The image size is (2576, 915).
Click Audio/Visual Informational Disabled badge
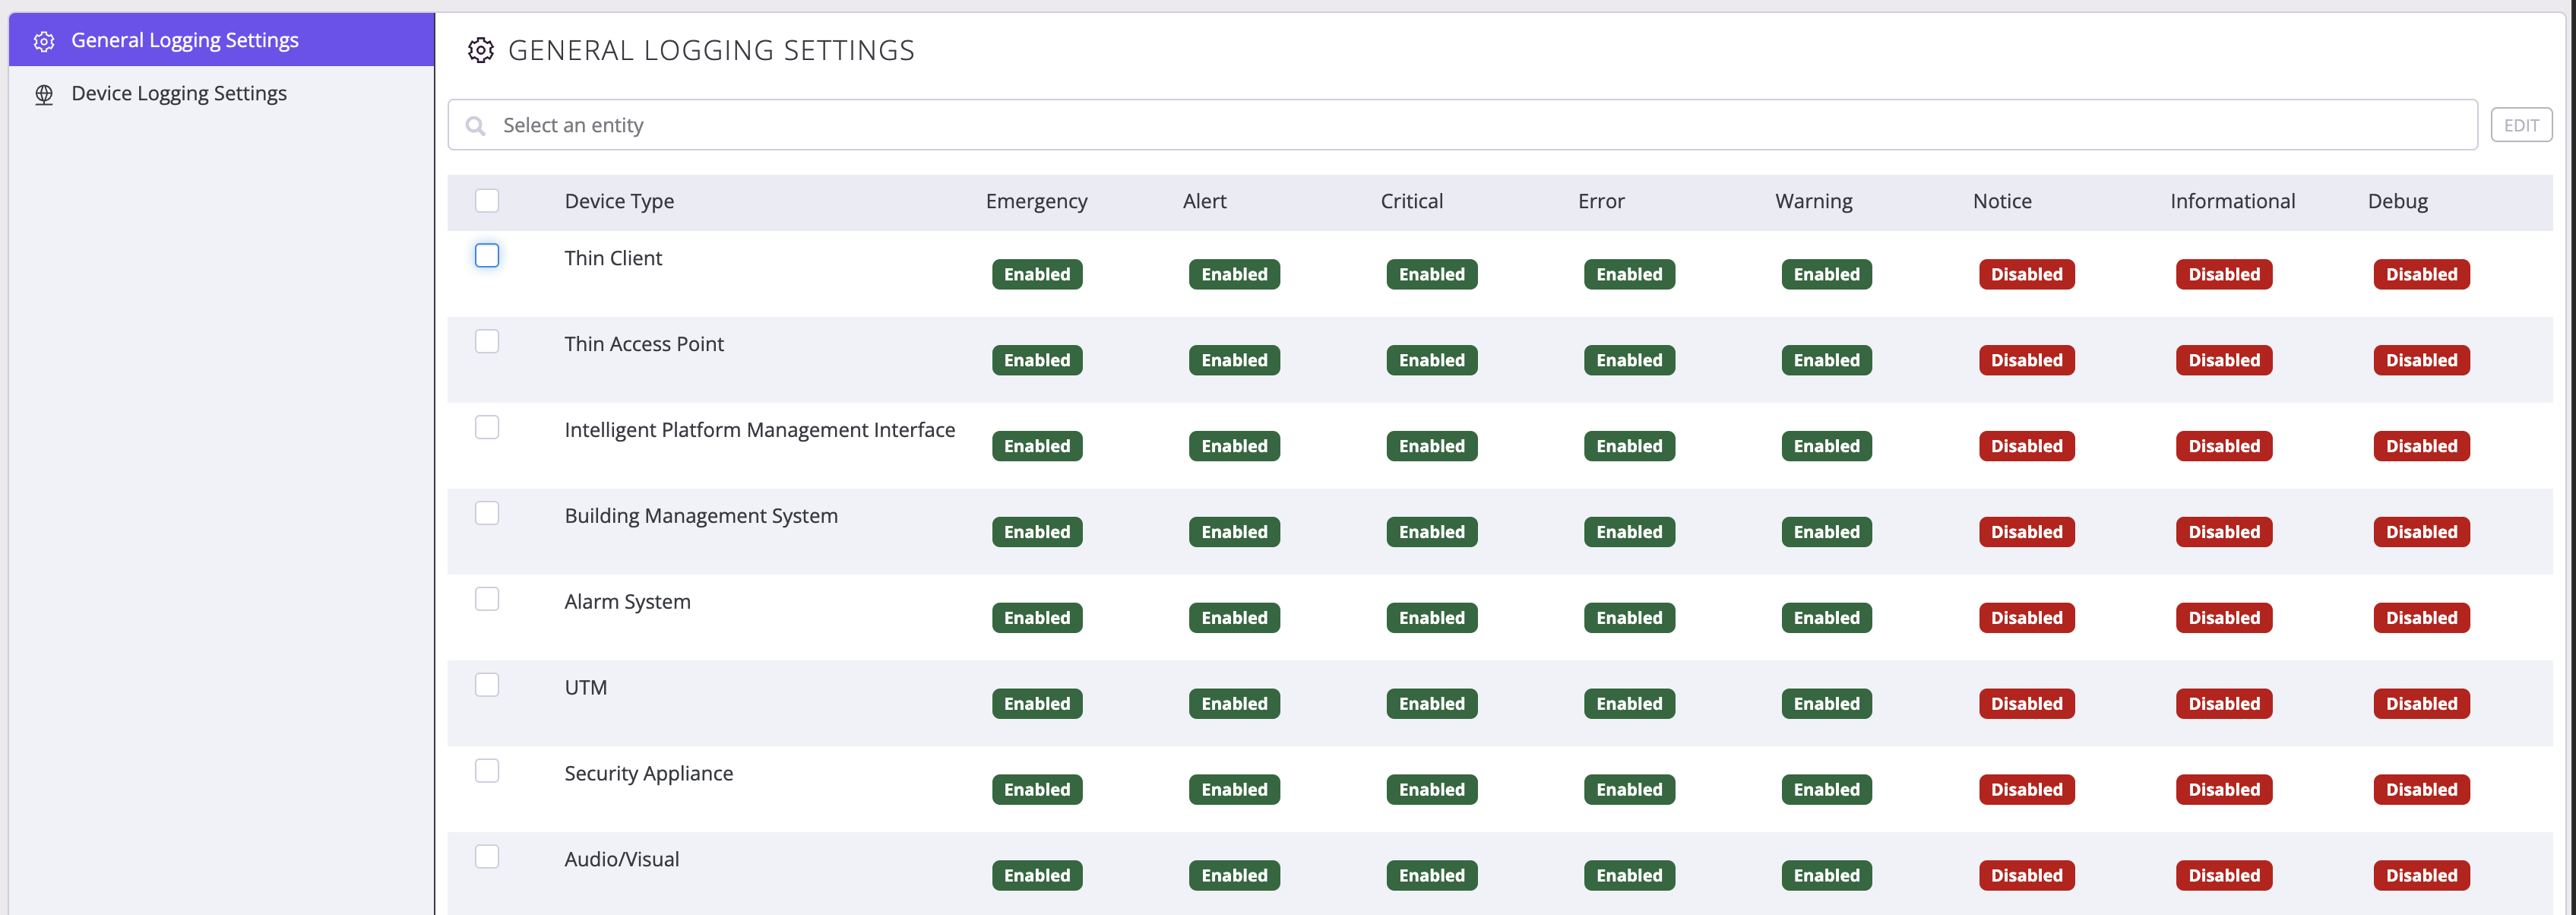point(2224,876)
